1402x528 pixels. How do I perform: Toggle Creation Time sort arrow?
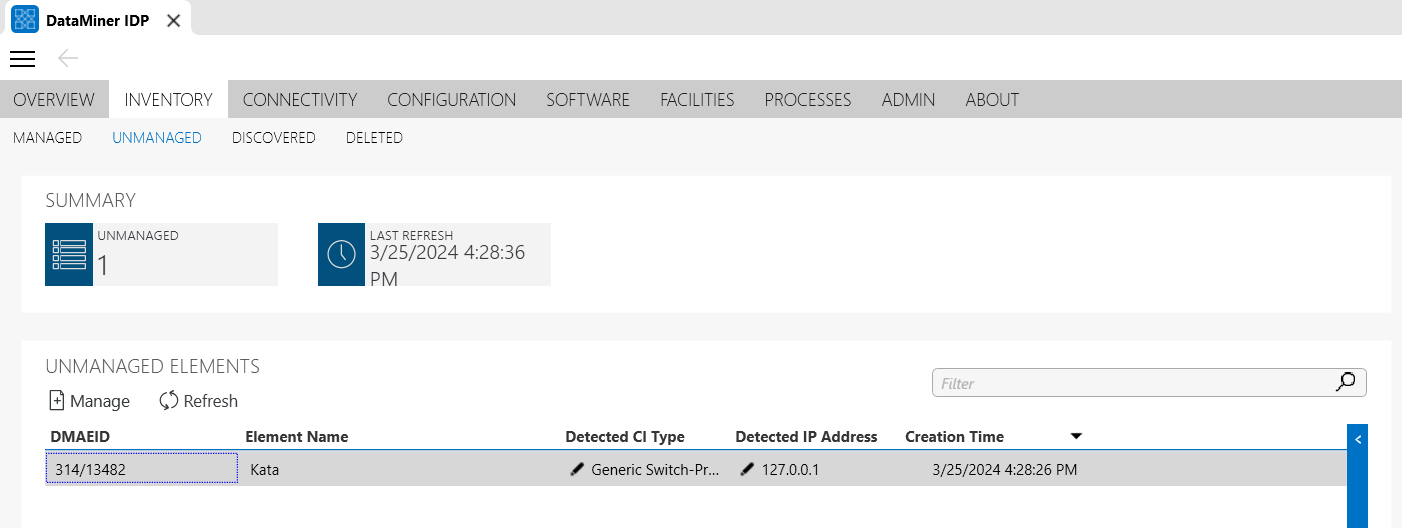coord(1076,436)
